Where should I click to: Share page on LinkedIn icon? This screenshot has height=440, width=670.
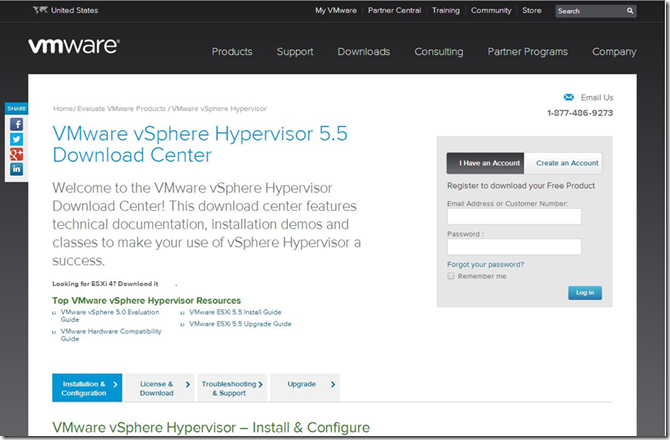(x=17, y=169)
